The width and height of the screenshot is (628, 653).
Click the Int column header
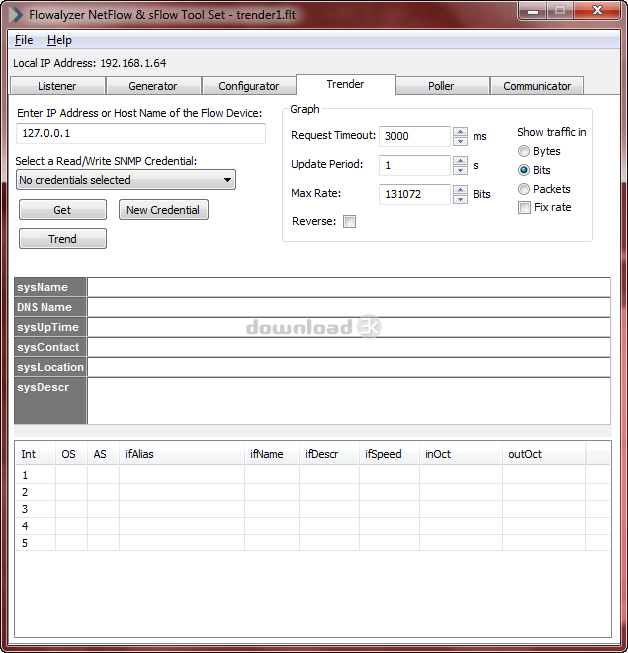click(x=35, y=454)
